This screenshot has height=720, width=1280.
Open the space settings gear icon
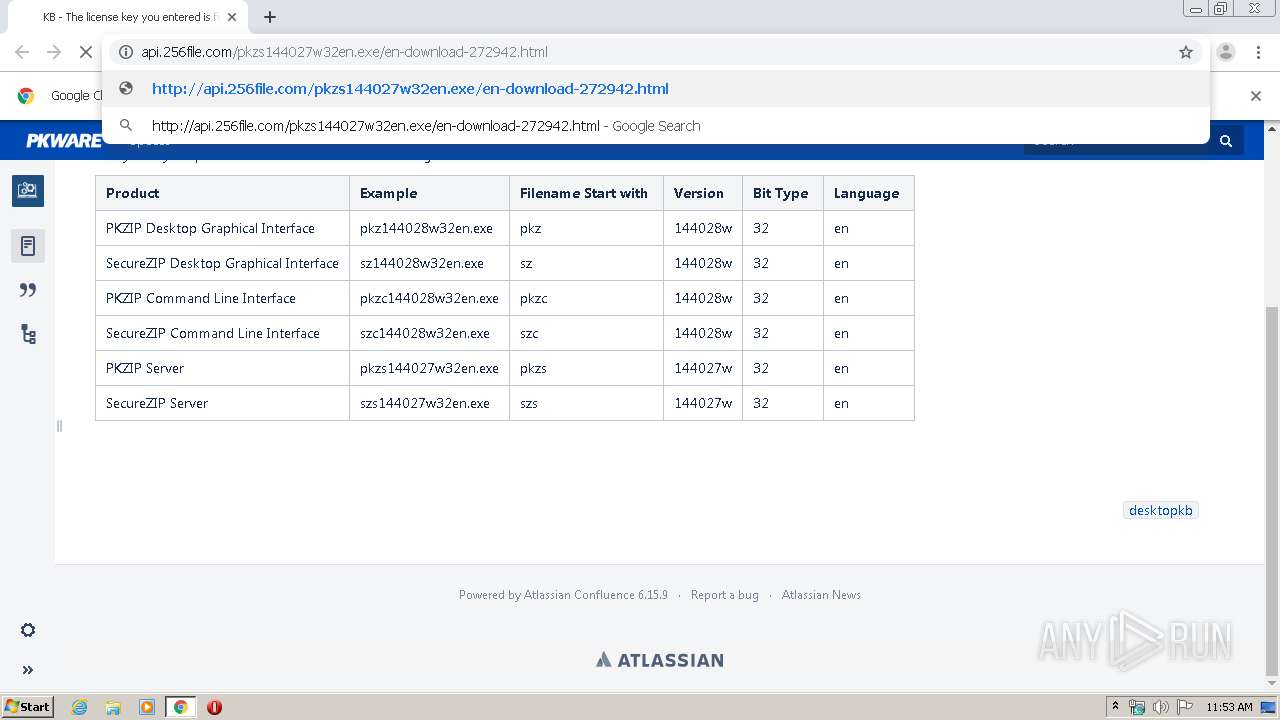(28, 630)
